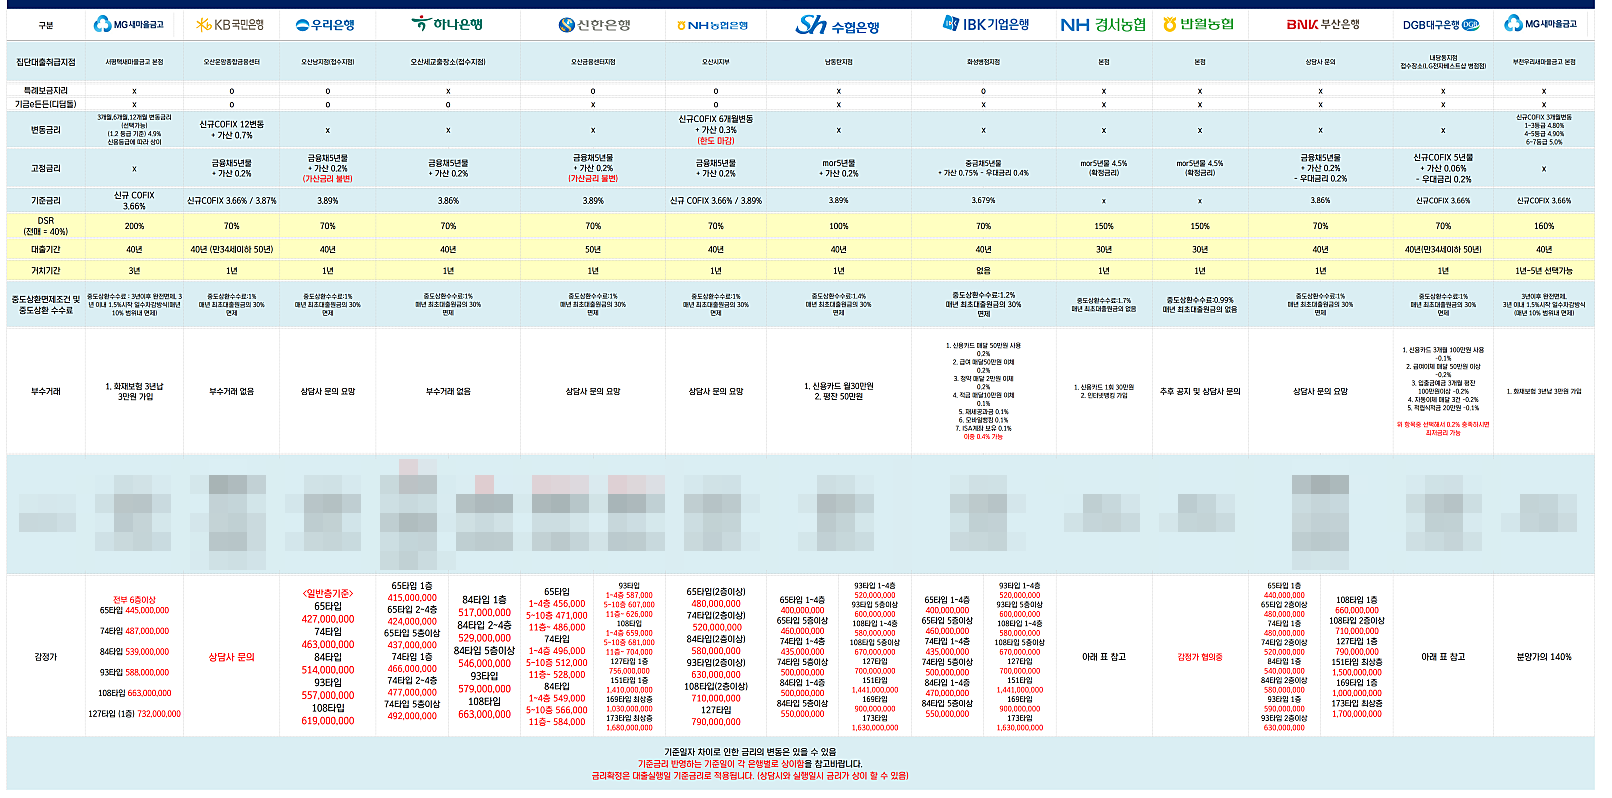1612x798 pixels.
Task: Select the 160% DSR cell
Action: pos(1544,226)
